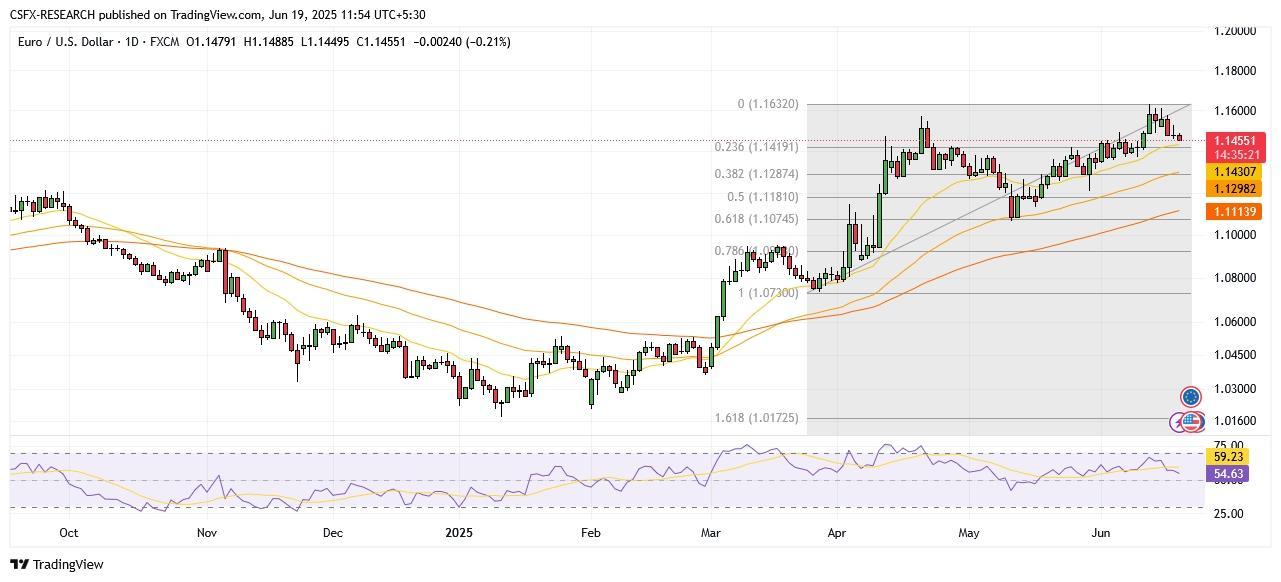Image resolution: width=1281 pixels, height=582 pixels.
Task: Click the EU flag circle icon on chart
Action: (x=1191, y=396)
